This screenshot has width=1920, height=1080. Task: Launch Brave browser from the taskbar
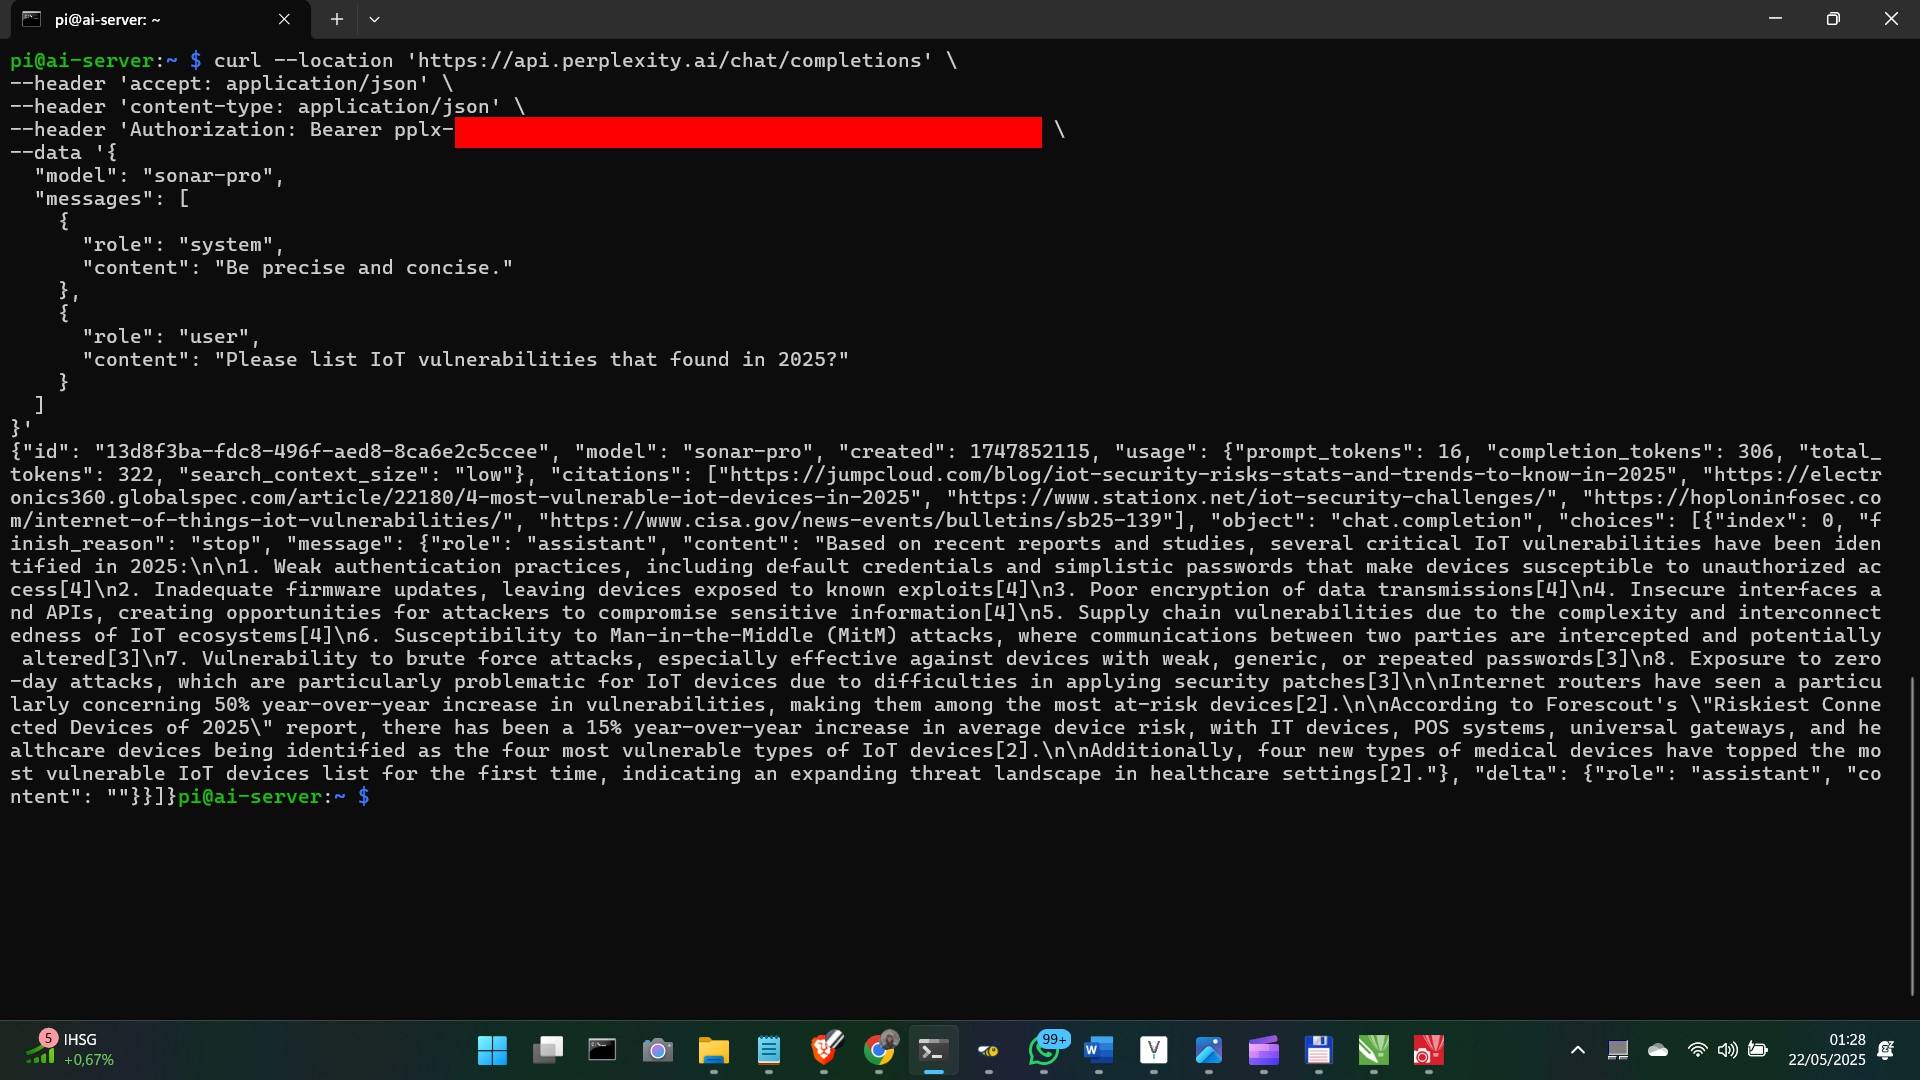(x=824, y=1050)
